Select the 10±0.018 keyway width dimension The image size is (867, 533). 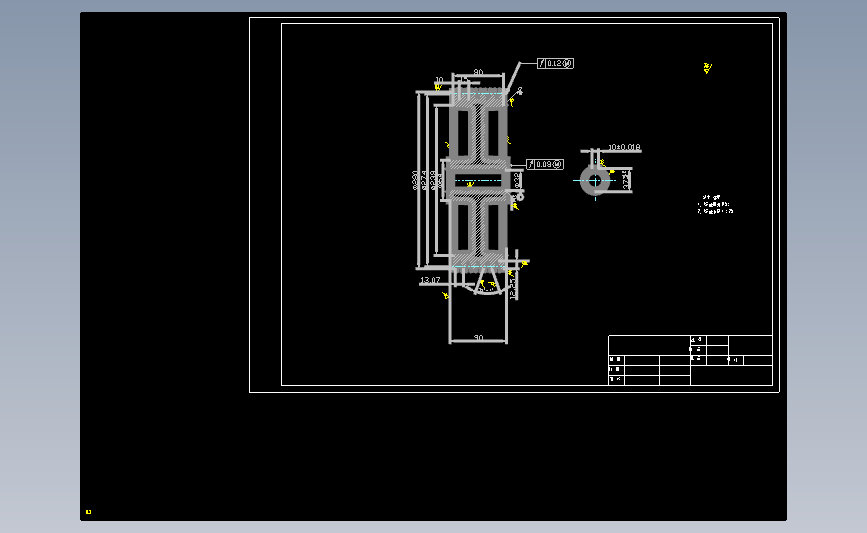624,147
